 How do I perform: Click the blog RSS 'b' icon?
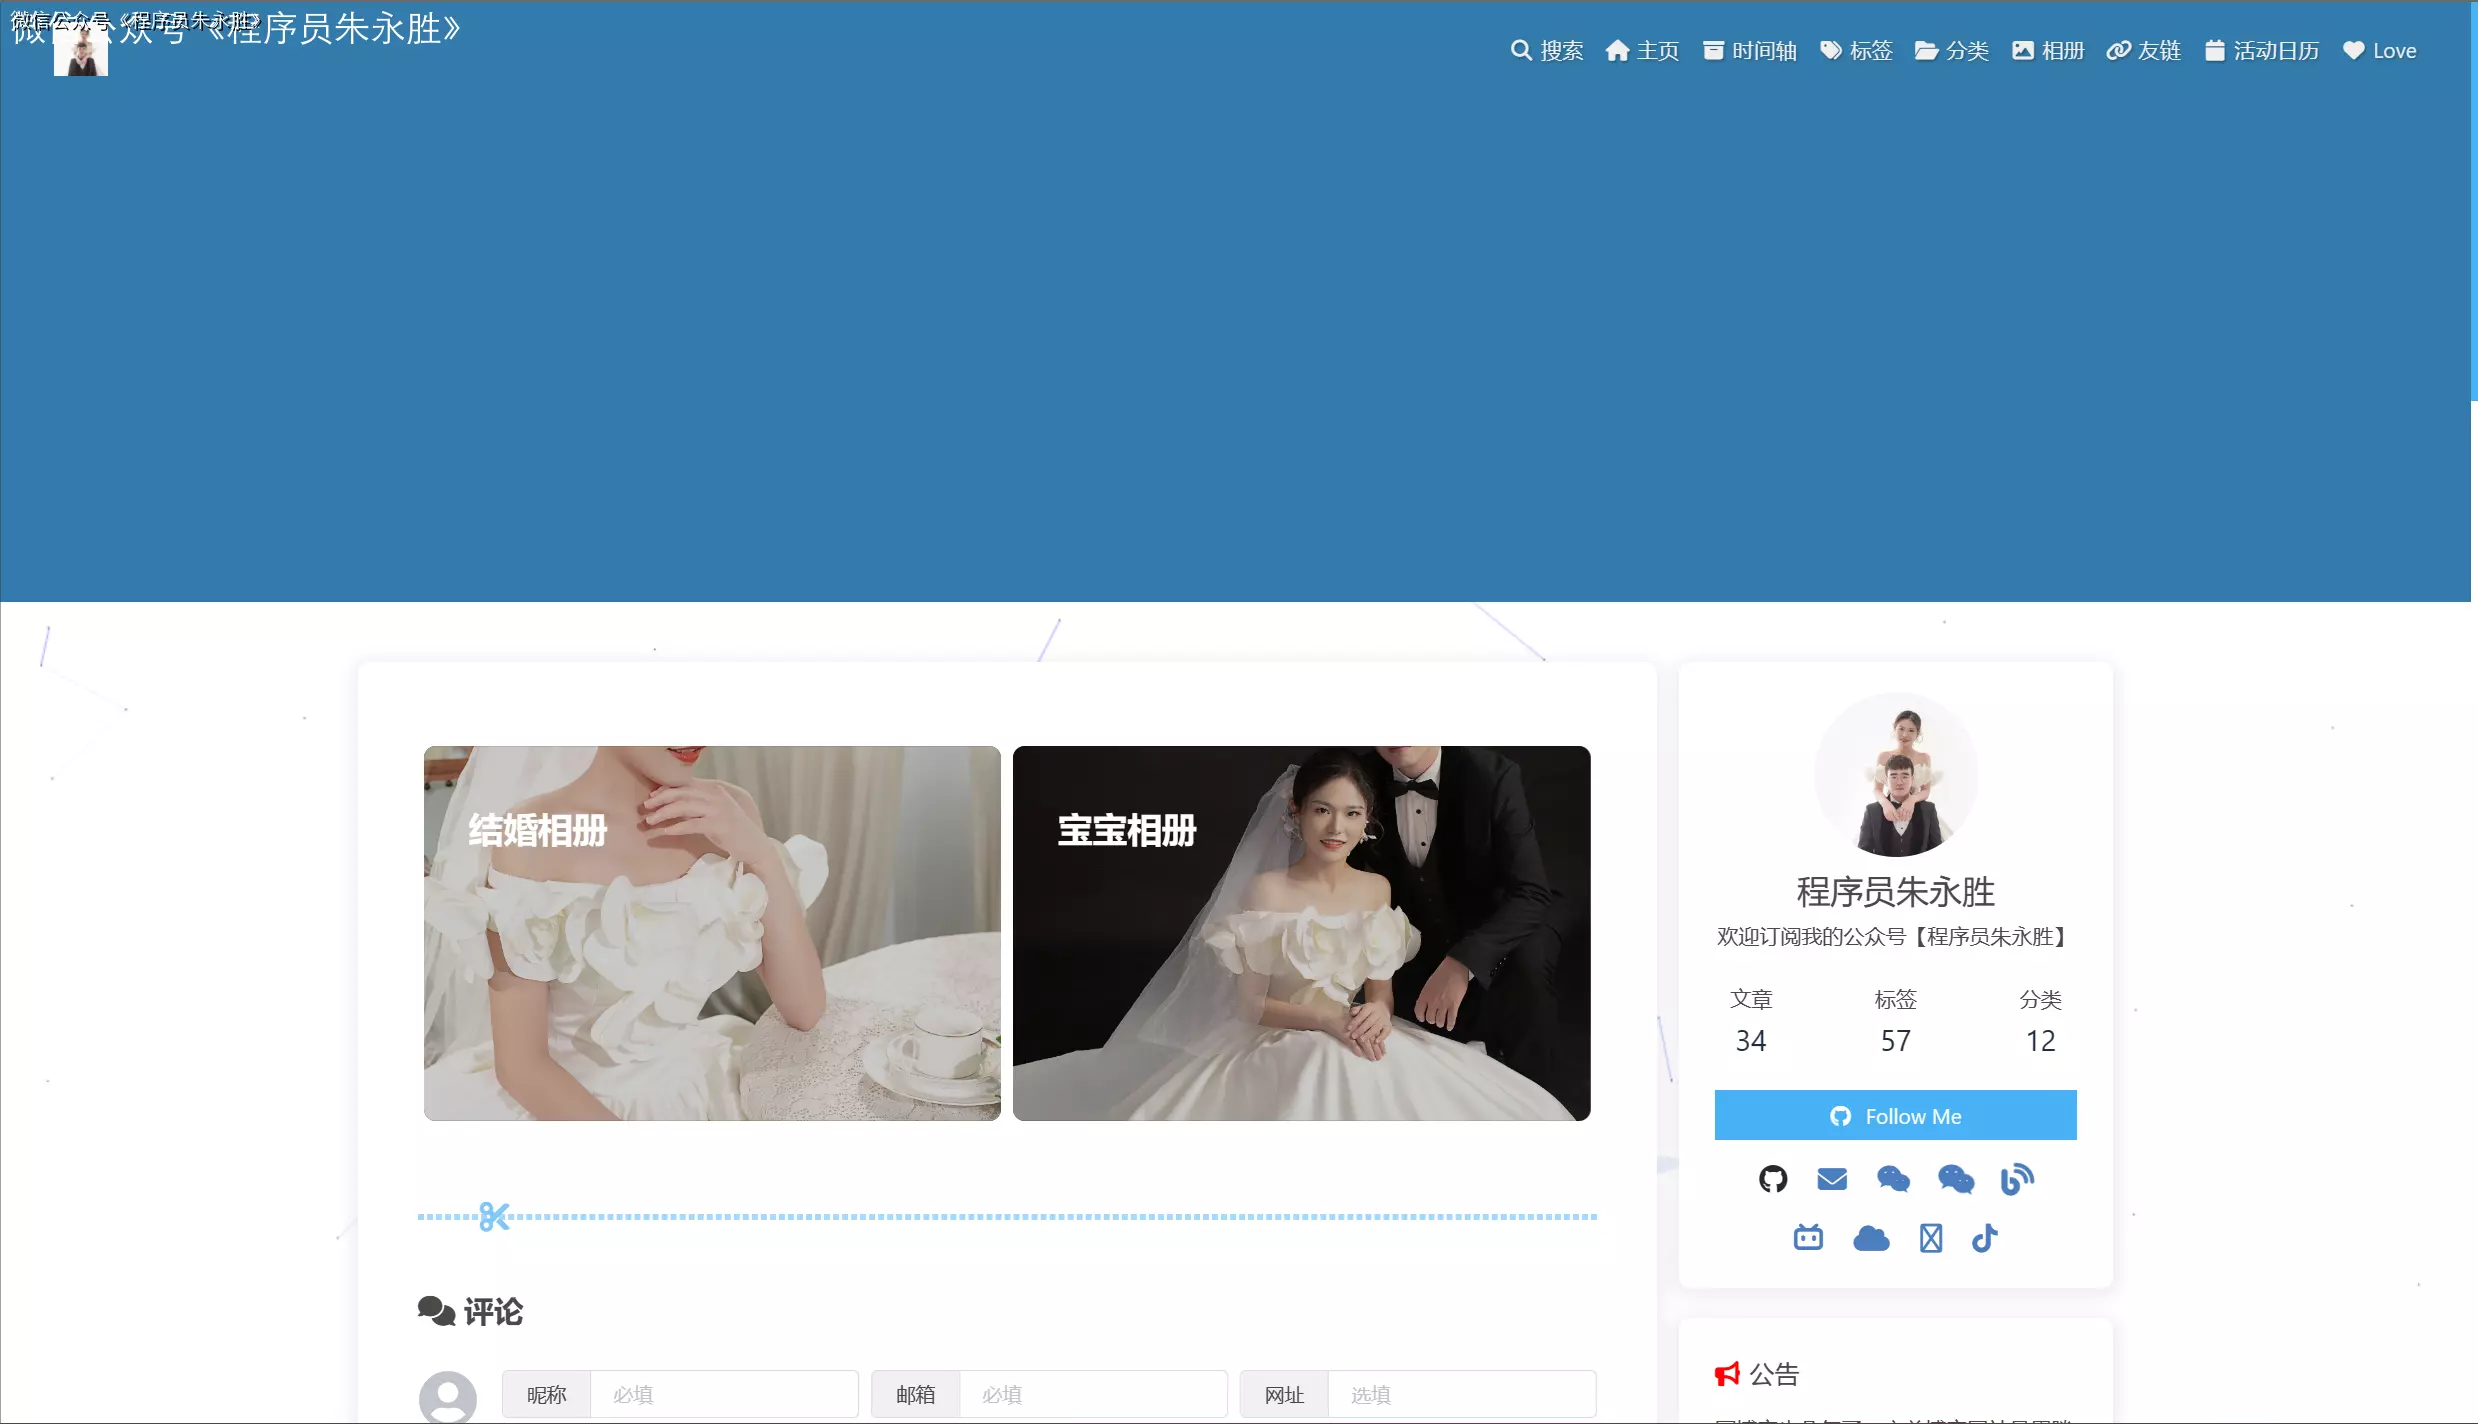(2017, 1179)
